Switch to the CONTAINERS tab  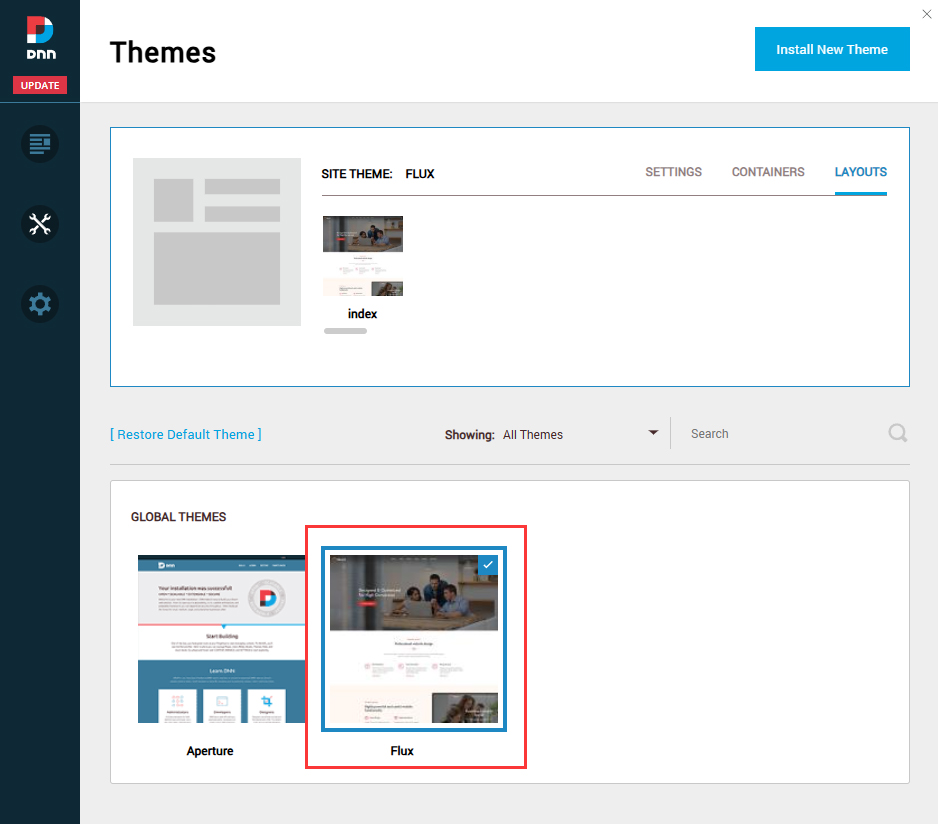(x=768, y=172)
